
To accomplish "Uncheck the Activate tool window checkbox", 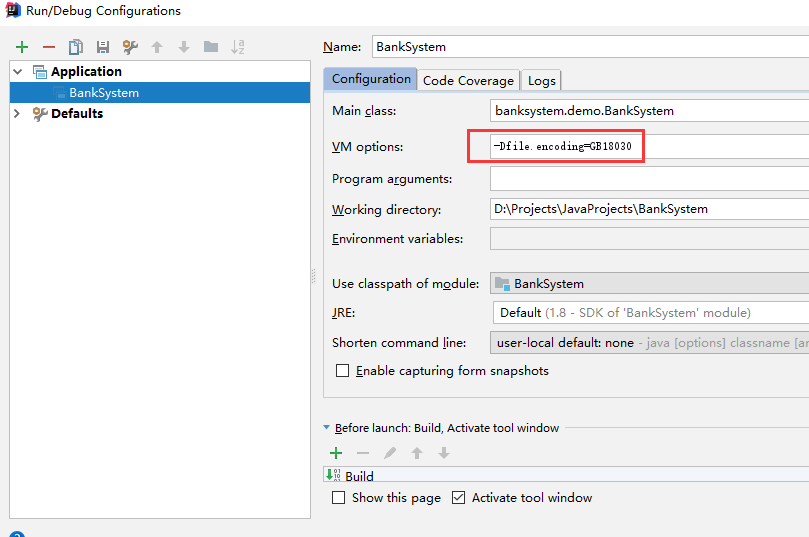I will [458, 497].
